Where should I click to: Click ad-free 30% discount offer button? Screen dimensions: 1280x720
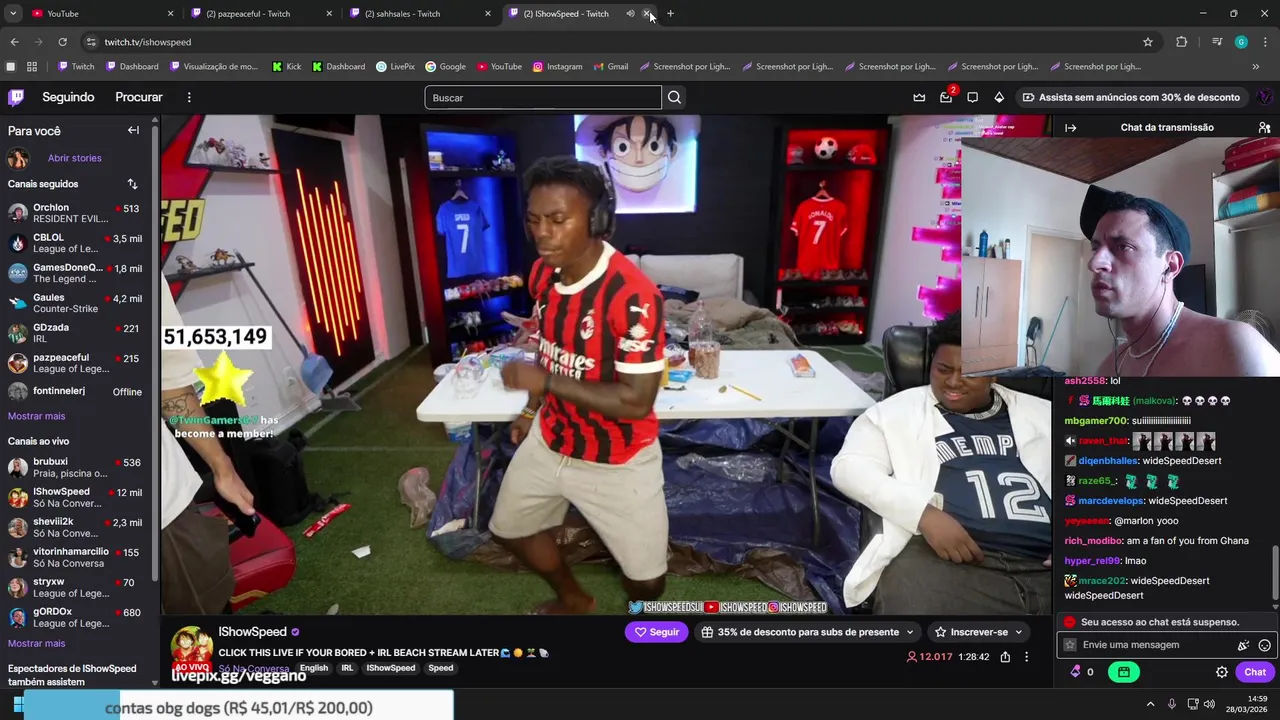1130,97
